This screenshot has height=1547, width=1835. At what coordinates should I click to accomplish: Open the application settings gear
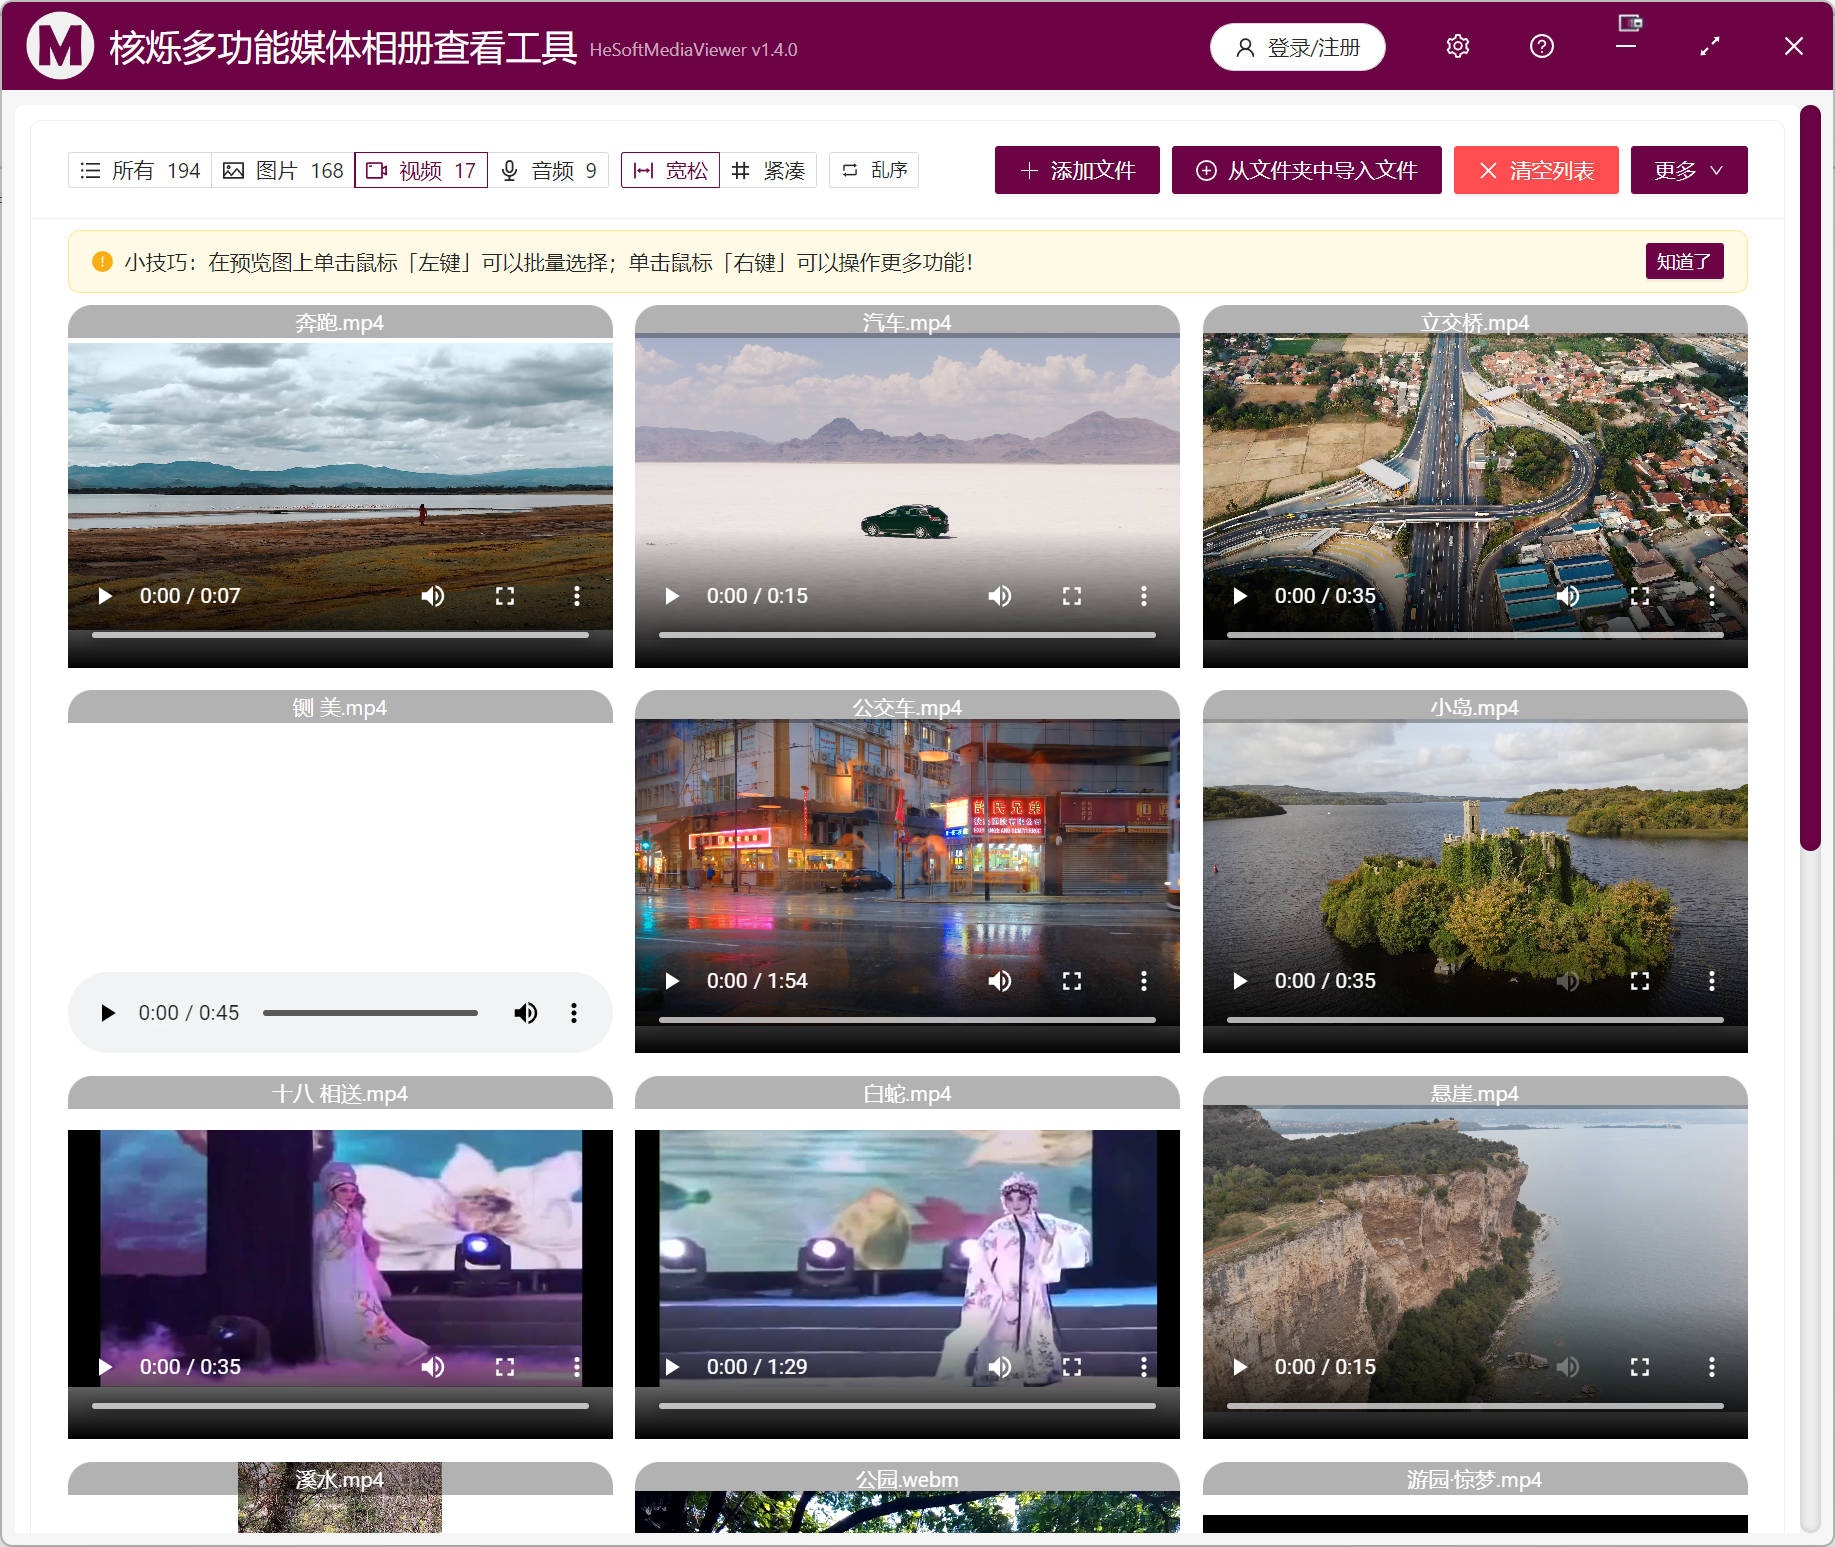coord(1456,46)
